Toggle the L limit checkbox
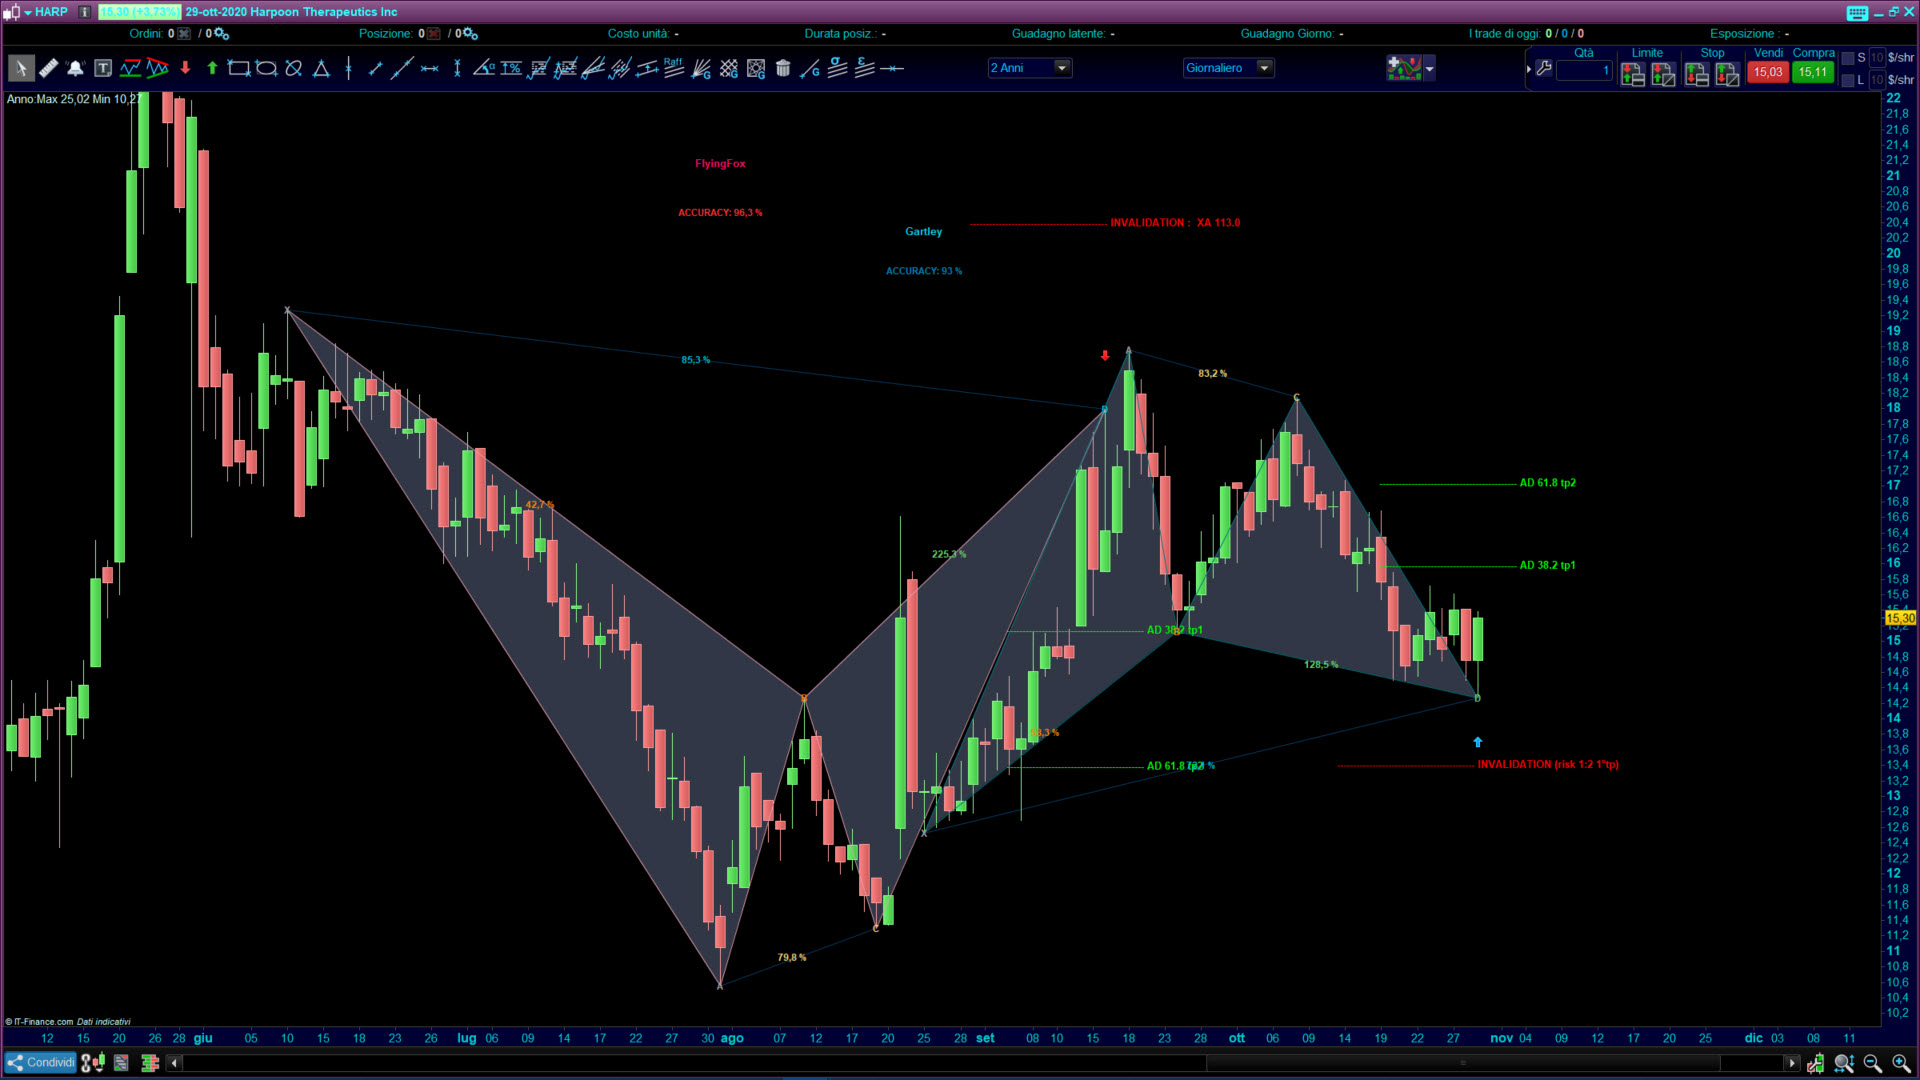Image resolution: width=1920 pixels, height=1080 pixels. pyautogui.click(x=1848, y=80)
